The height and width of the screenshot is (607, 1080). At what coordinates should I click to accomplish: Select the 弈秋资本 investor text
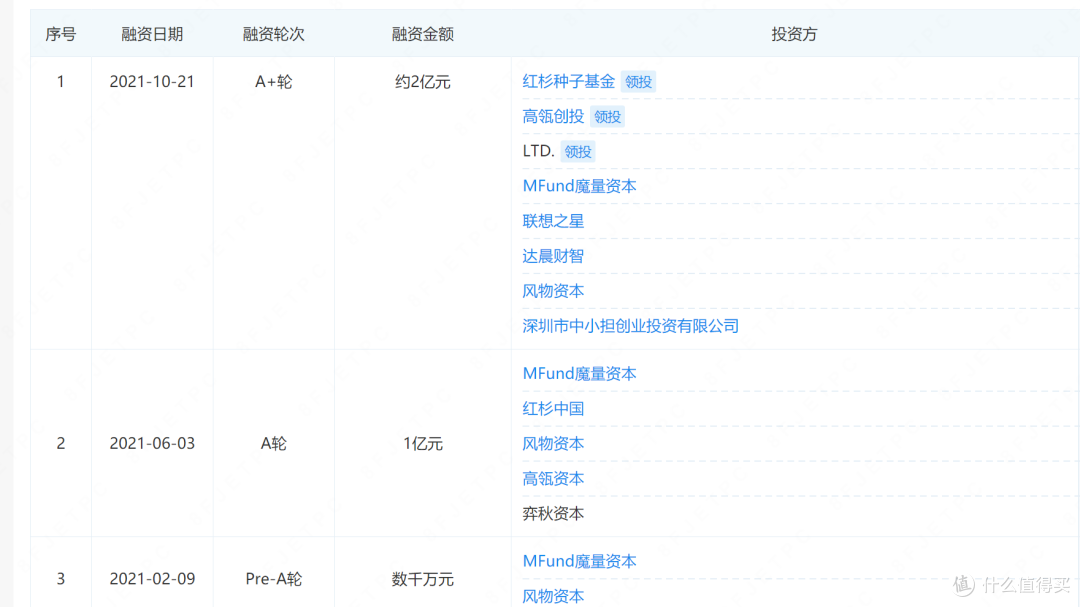(x=553, y=513)
